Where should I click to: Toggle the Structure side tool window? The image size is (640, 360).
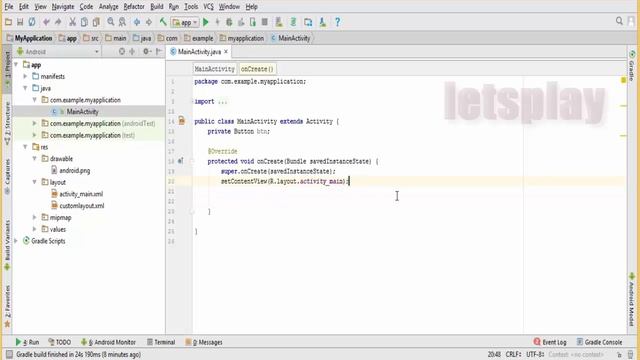click(7, 124)
